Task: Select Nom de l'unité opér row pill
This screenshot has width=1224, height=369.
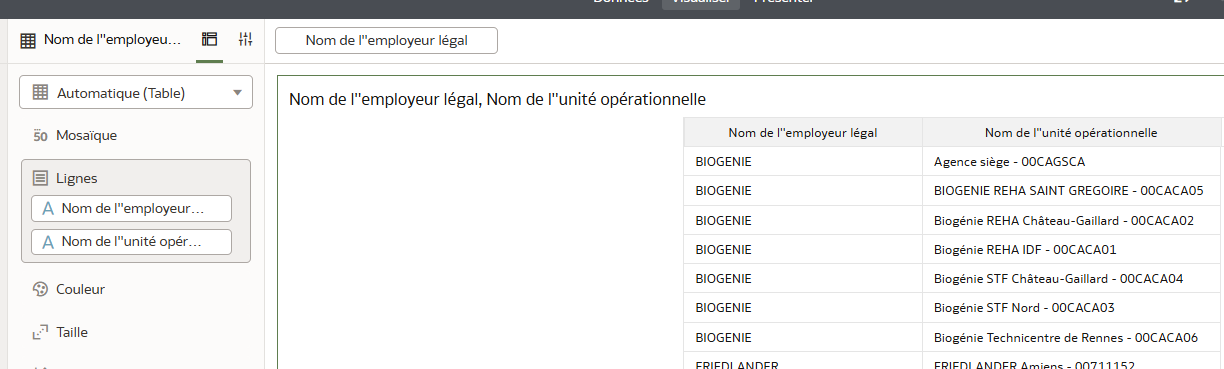Action: (x=131, y=242)
